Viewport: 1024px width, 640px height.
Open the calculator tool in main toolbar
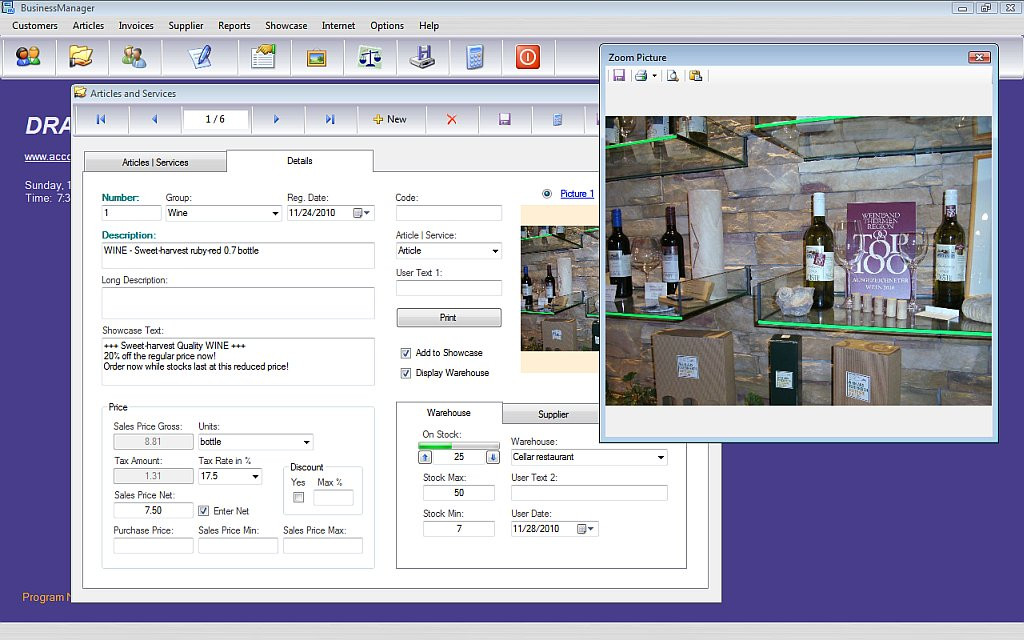(475, 57)
